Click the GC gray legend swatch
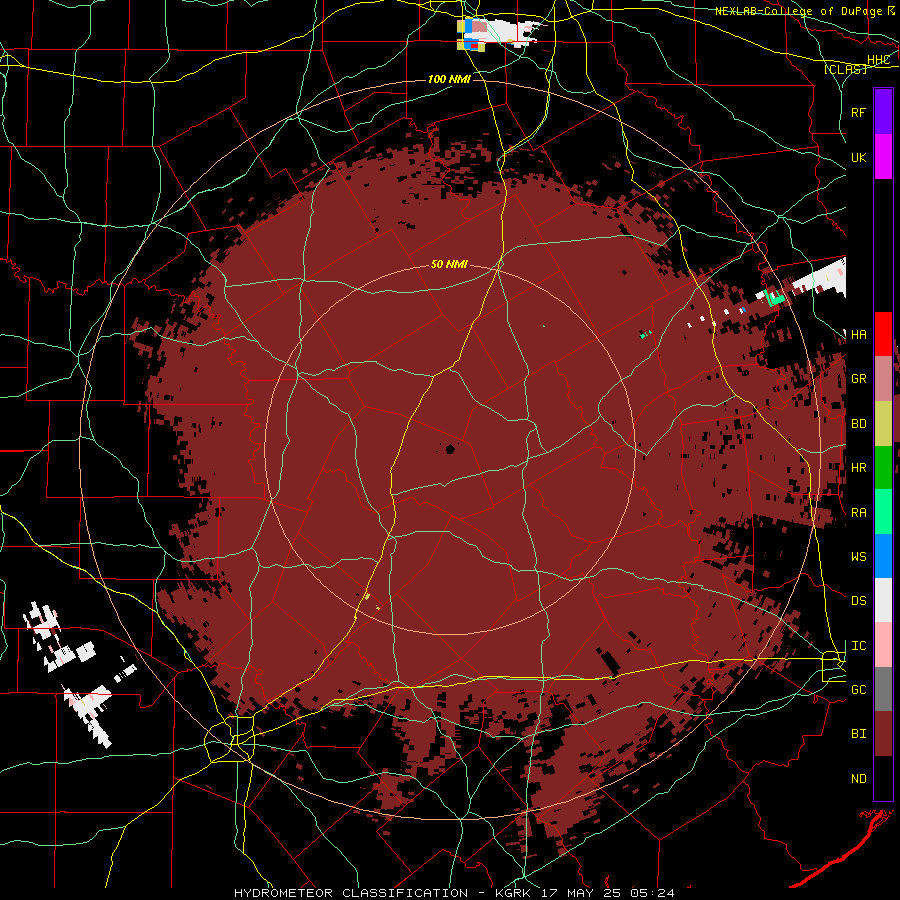The height and width of the screenshot is (900, 900). pos(883,689)
